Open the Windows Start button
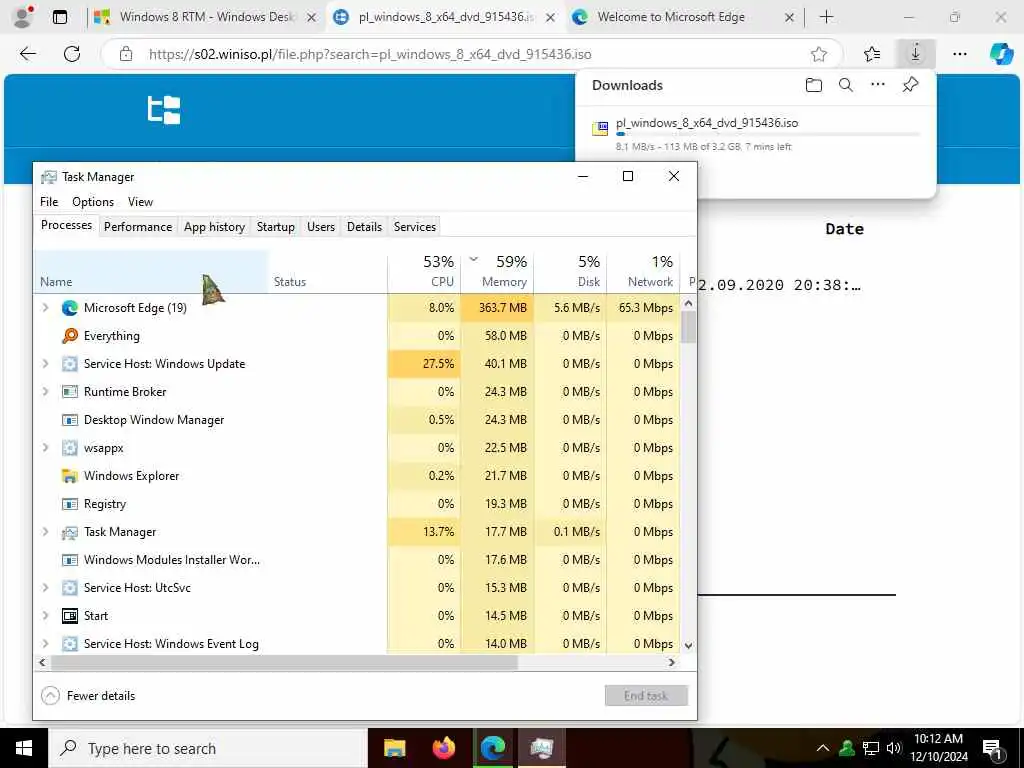Viewport: 1024px width, 768px height. (24, 748)
